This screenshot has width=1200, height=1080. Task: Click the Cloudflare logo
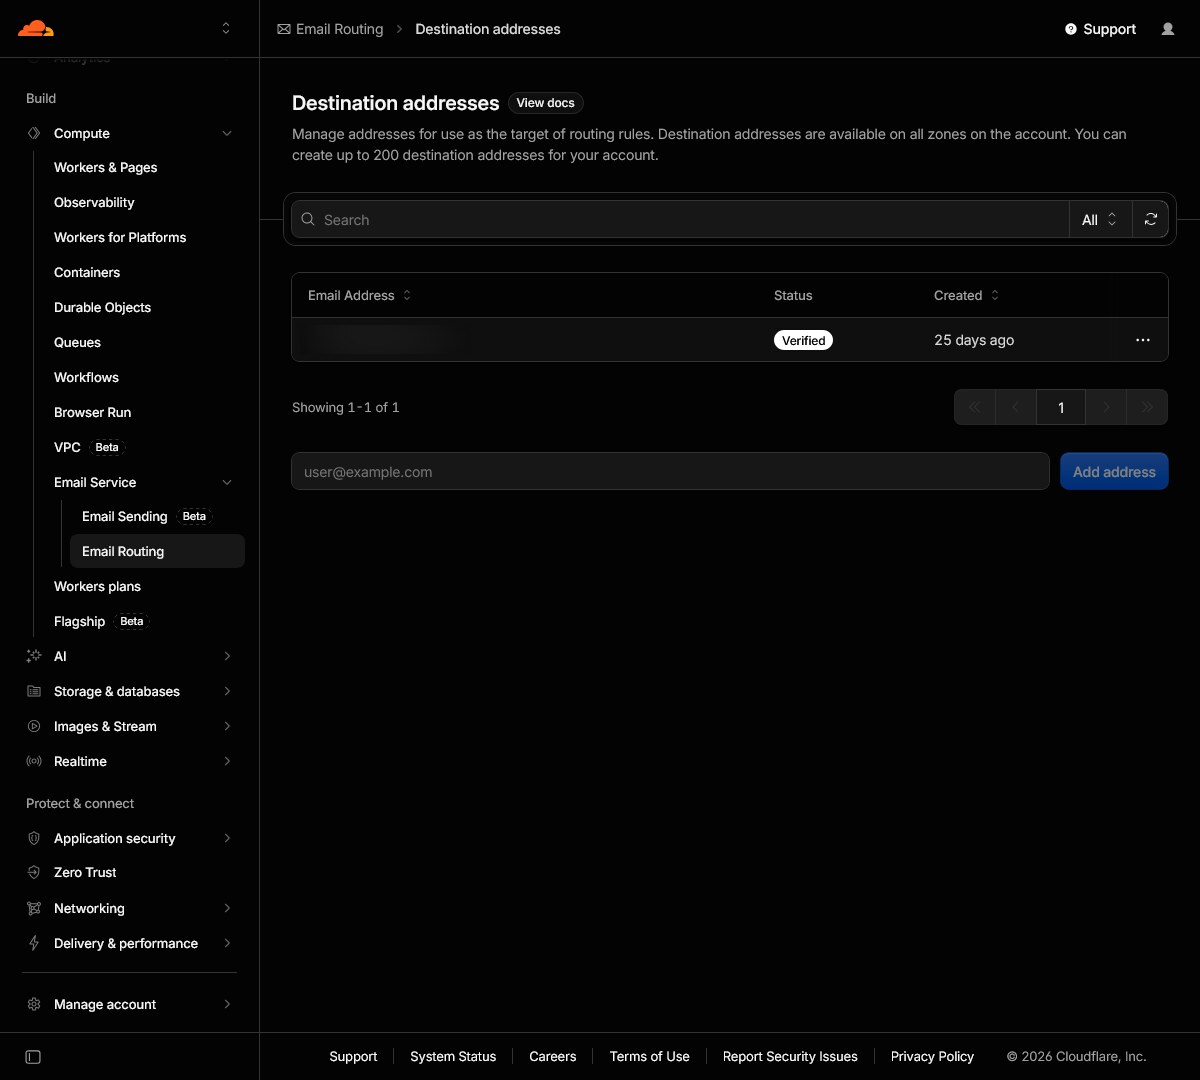[x=36, y=28]
